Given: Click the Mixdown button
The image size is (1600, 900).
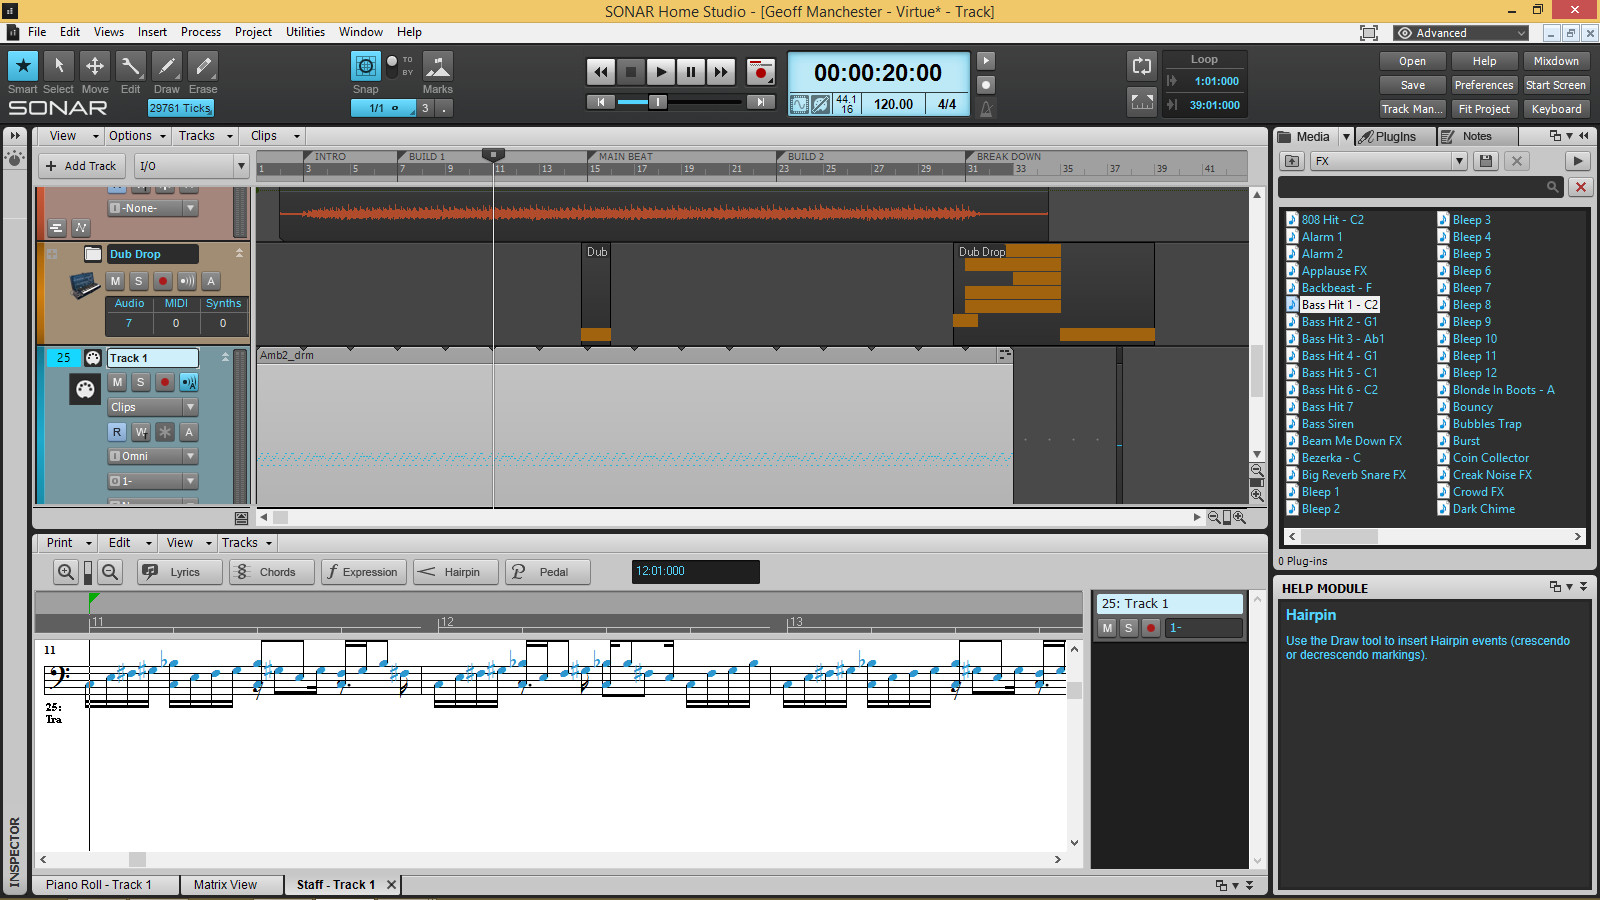Looking at the screenshot, I should 1556,60.
